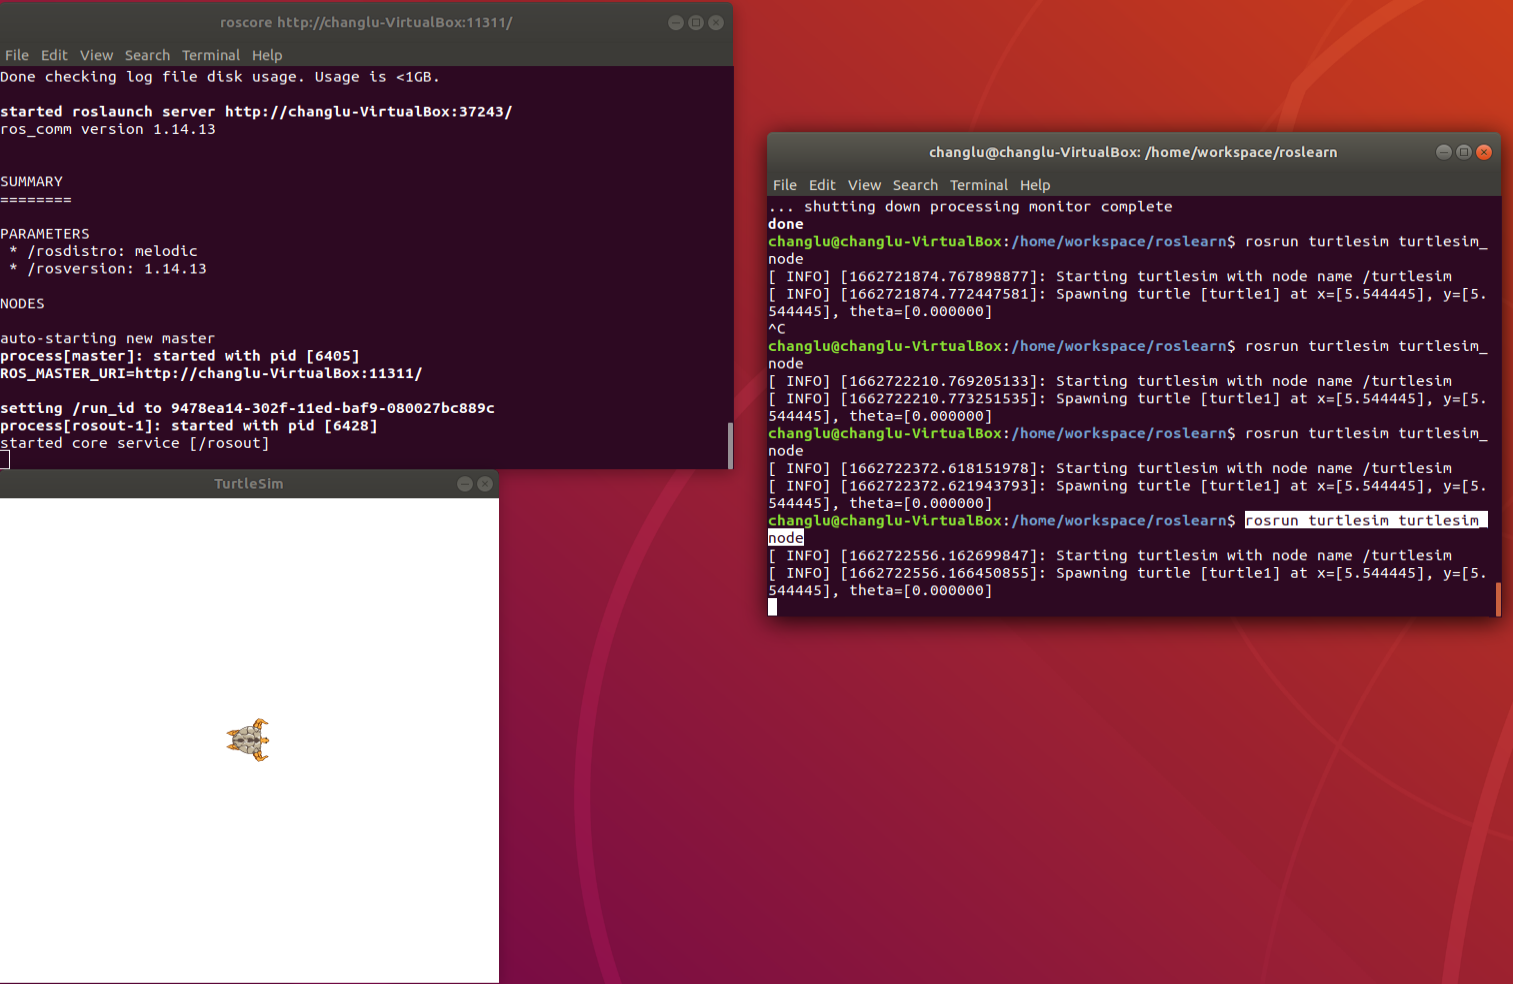1513x984 pixels.
Task: Click 'shutting down processing monitor complete' line
Action: pos(970,207)
